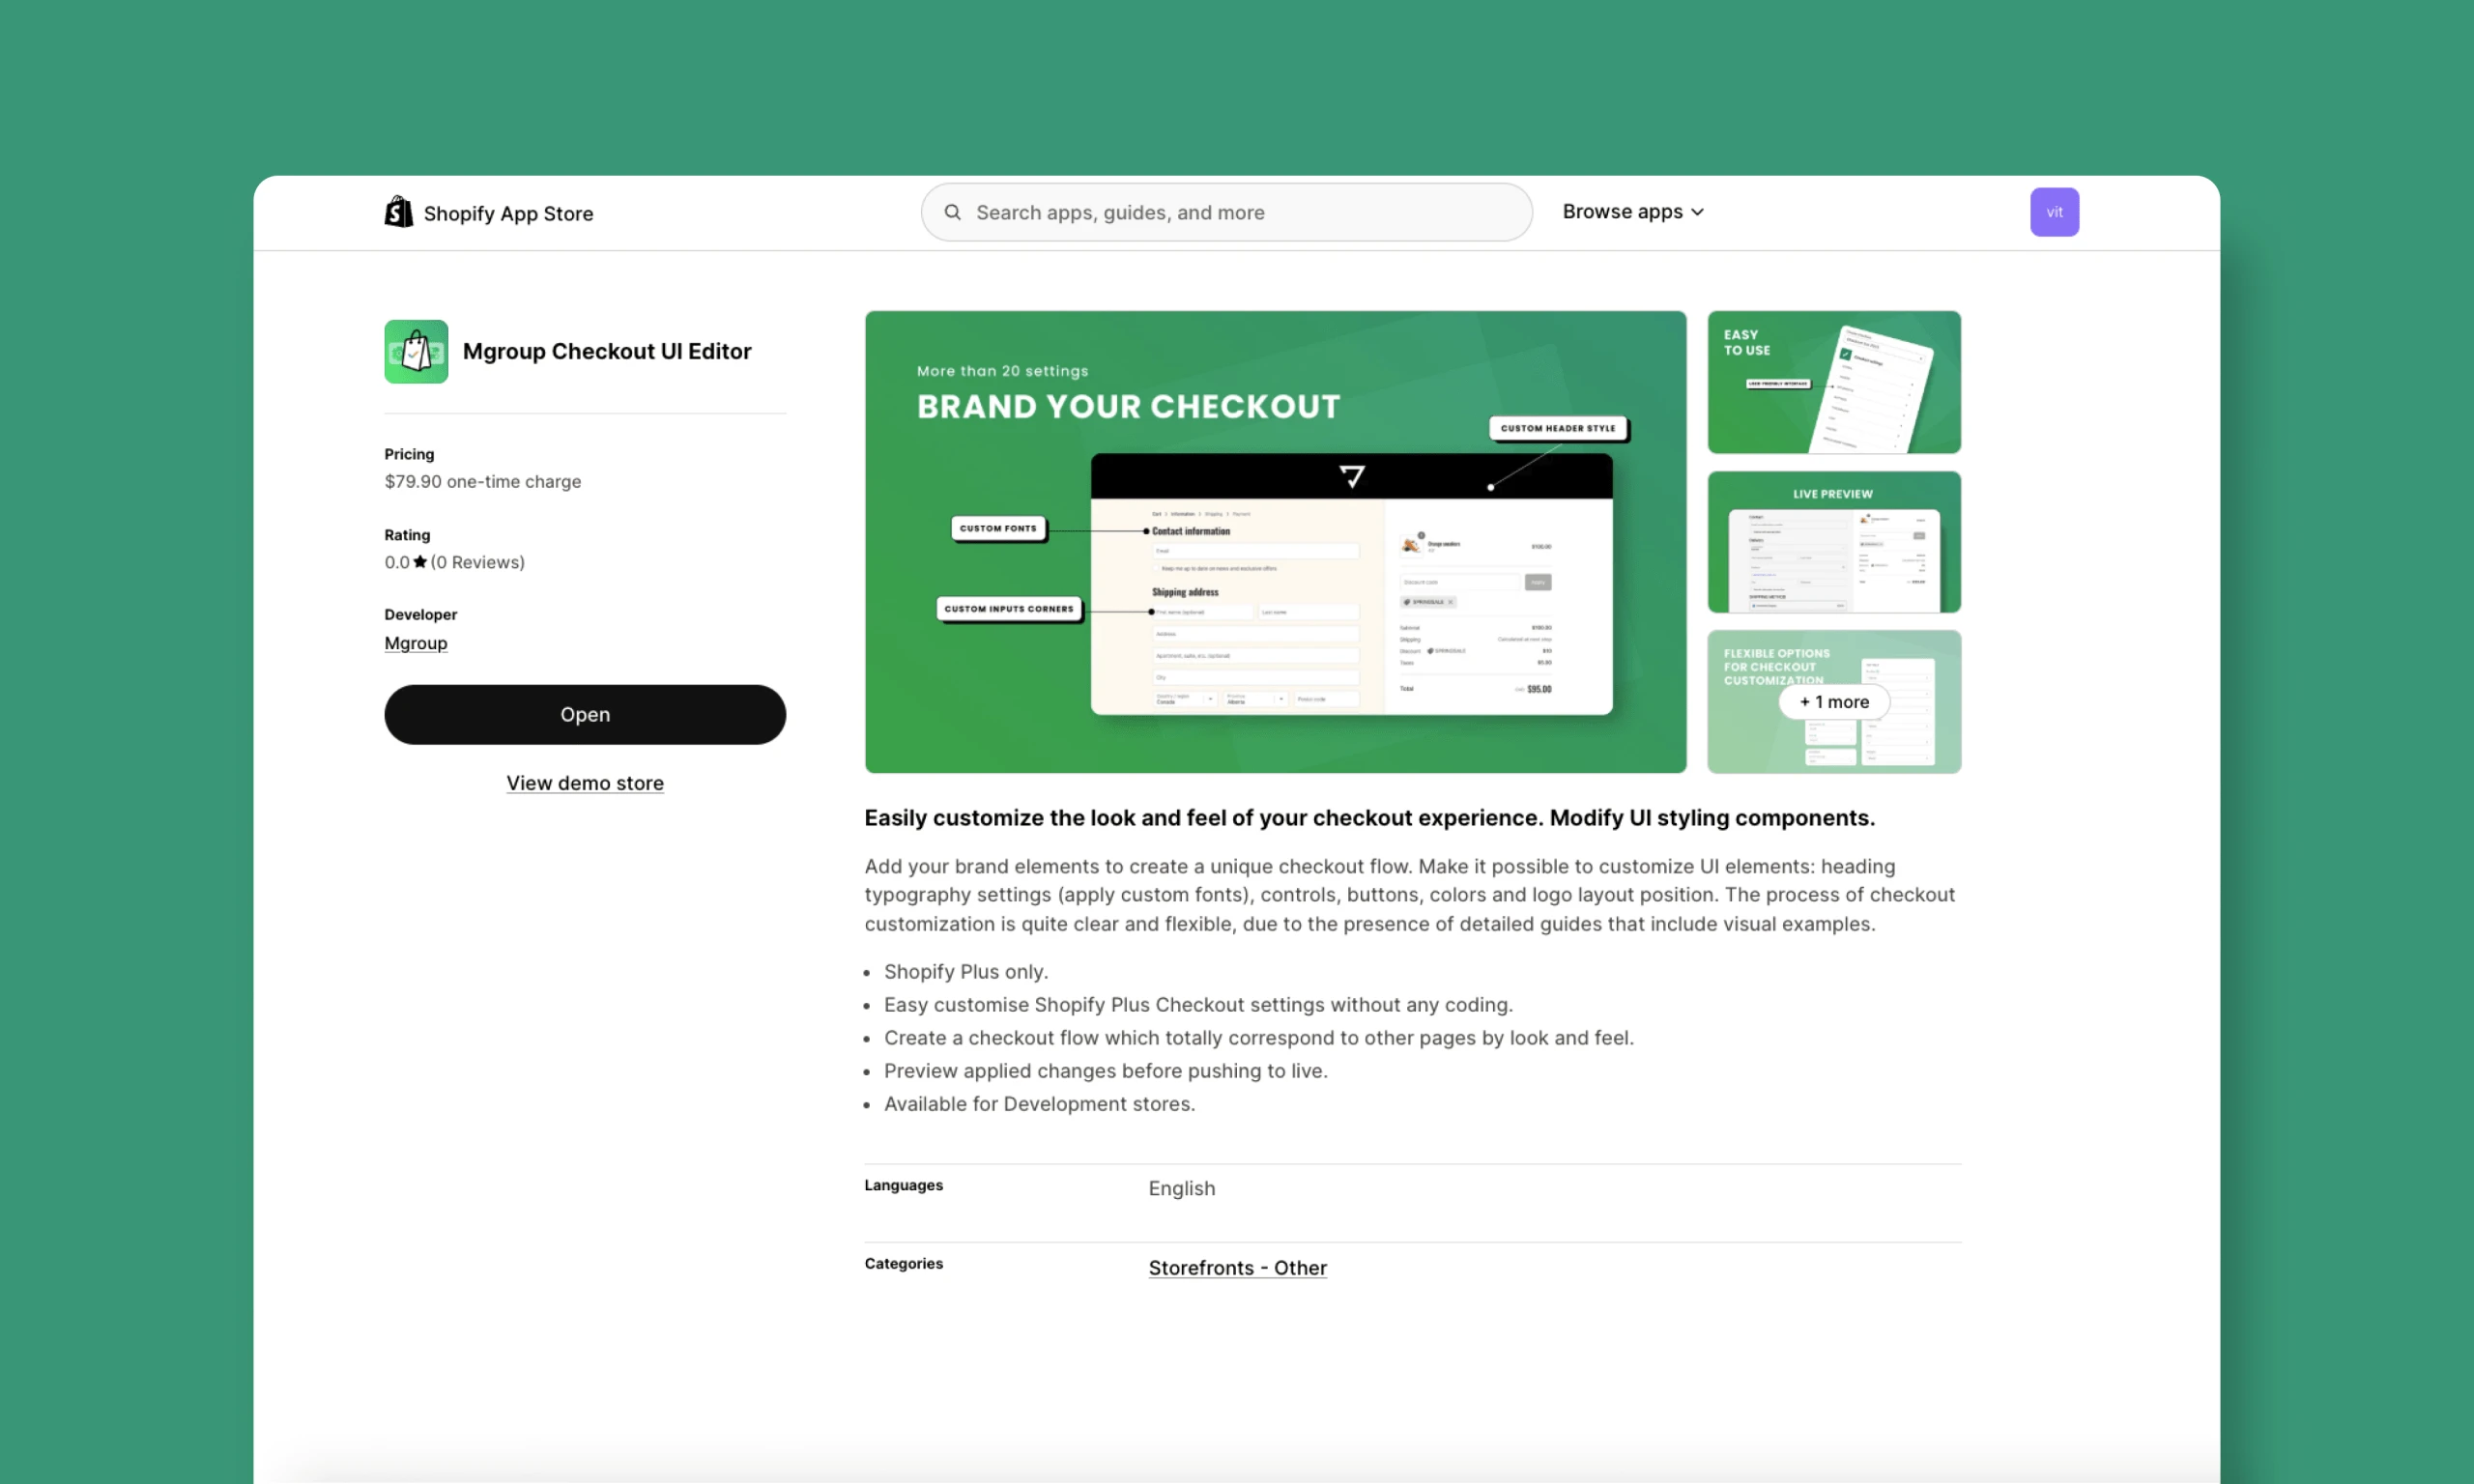
Task: Open the Mgroup developer link
Action: pyautogui.click(x=416, y=643)
